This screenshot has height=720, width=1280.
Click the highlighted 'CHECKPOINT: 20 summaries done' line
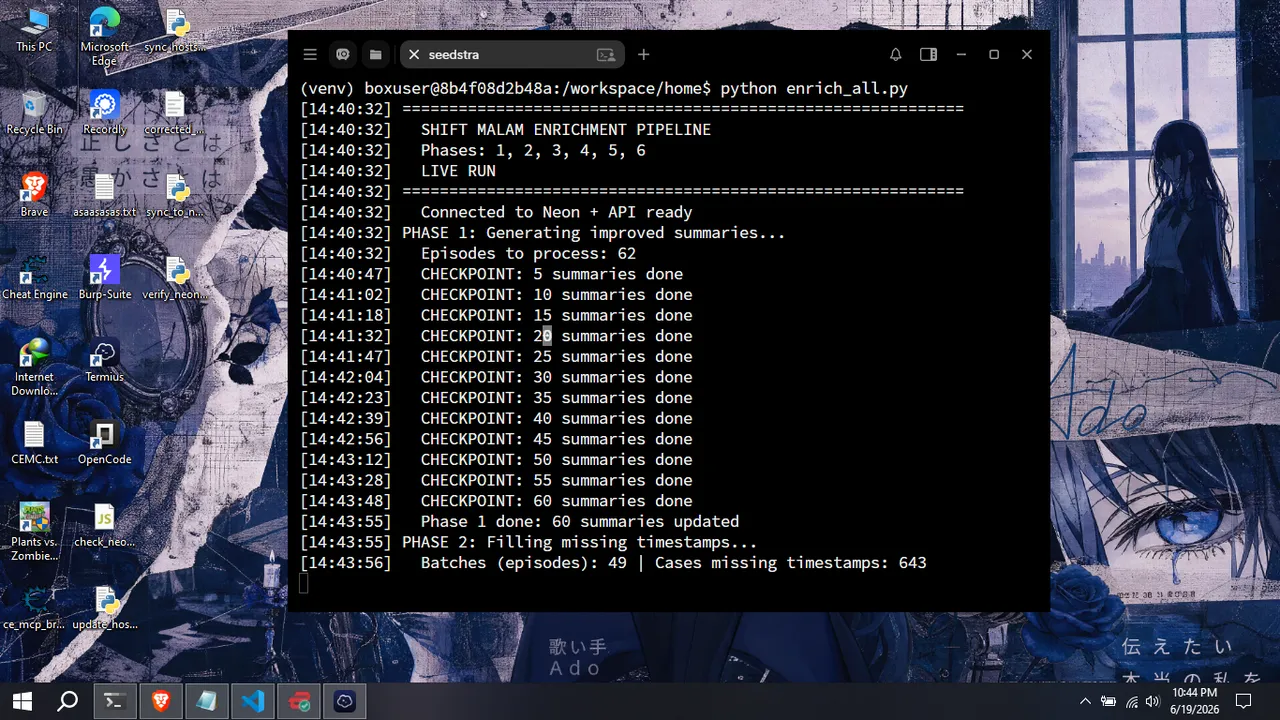click(556, 336)
